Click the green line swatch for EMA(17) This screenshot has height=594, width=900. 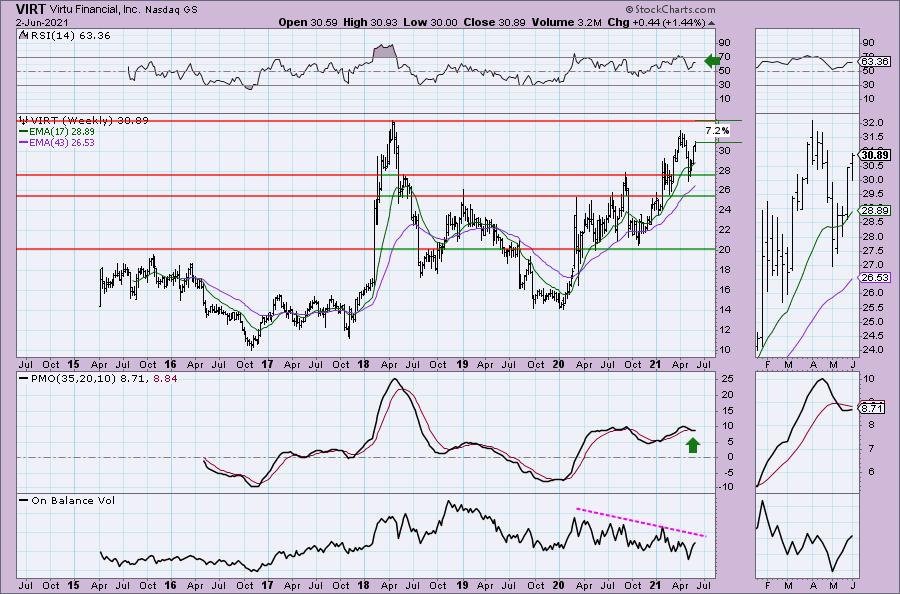click(x=24, y=131)
